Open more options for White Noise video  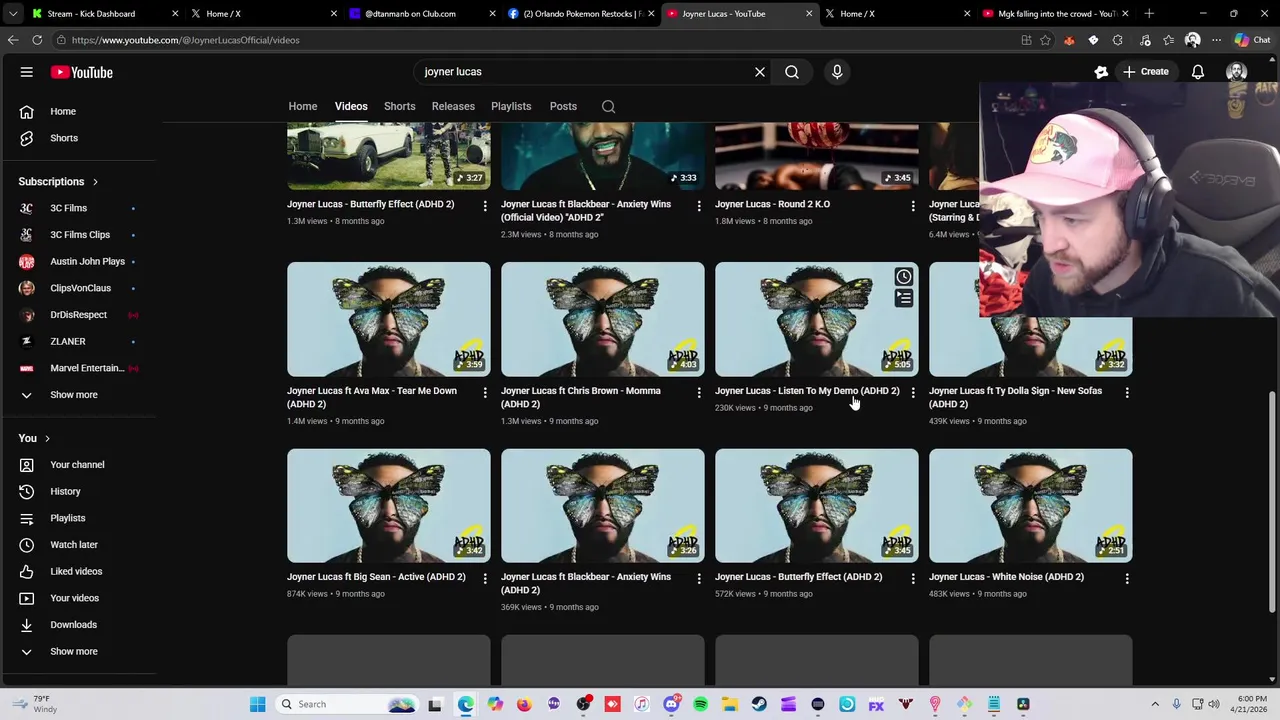click(x=1127, y=579)
